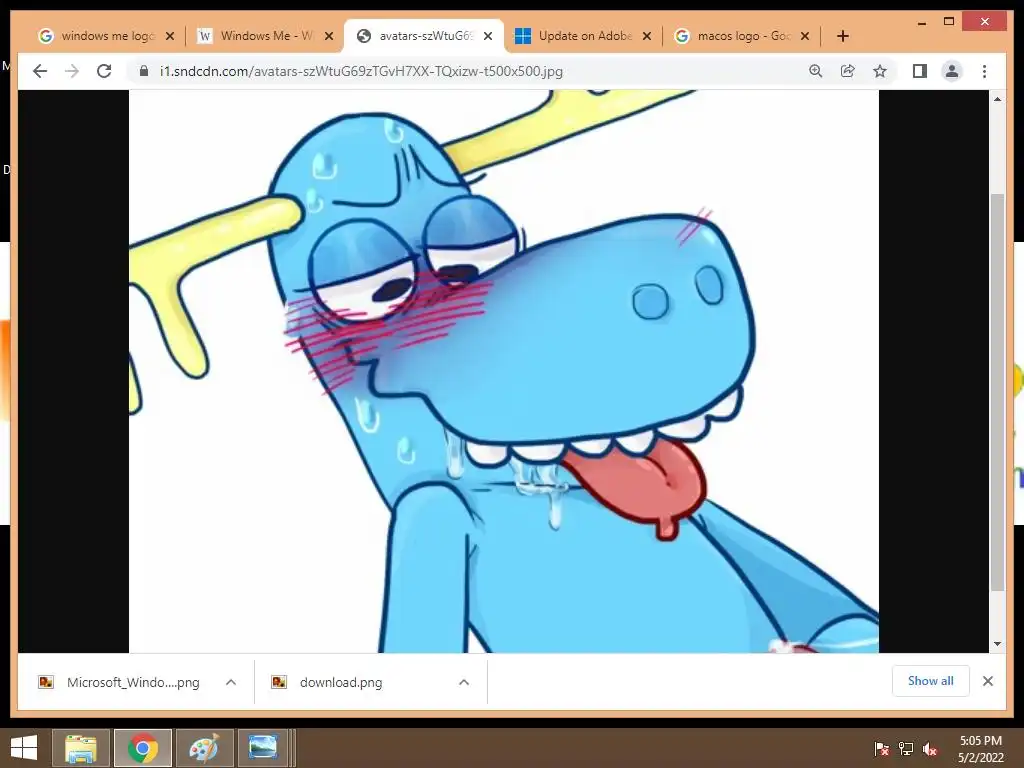Viewport: 1024px width, 768px height.
Task: Open the zoom magnifier in address bar
Action: (816, 71)
